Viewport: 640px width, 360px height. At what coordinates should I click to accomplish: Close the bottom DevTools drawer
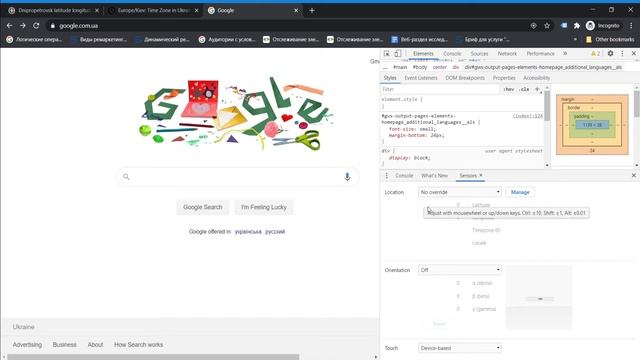click(633, 175)
